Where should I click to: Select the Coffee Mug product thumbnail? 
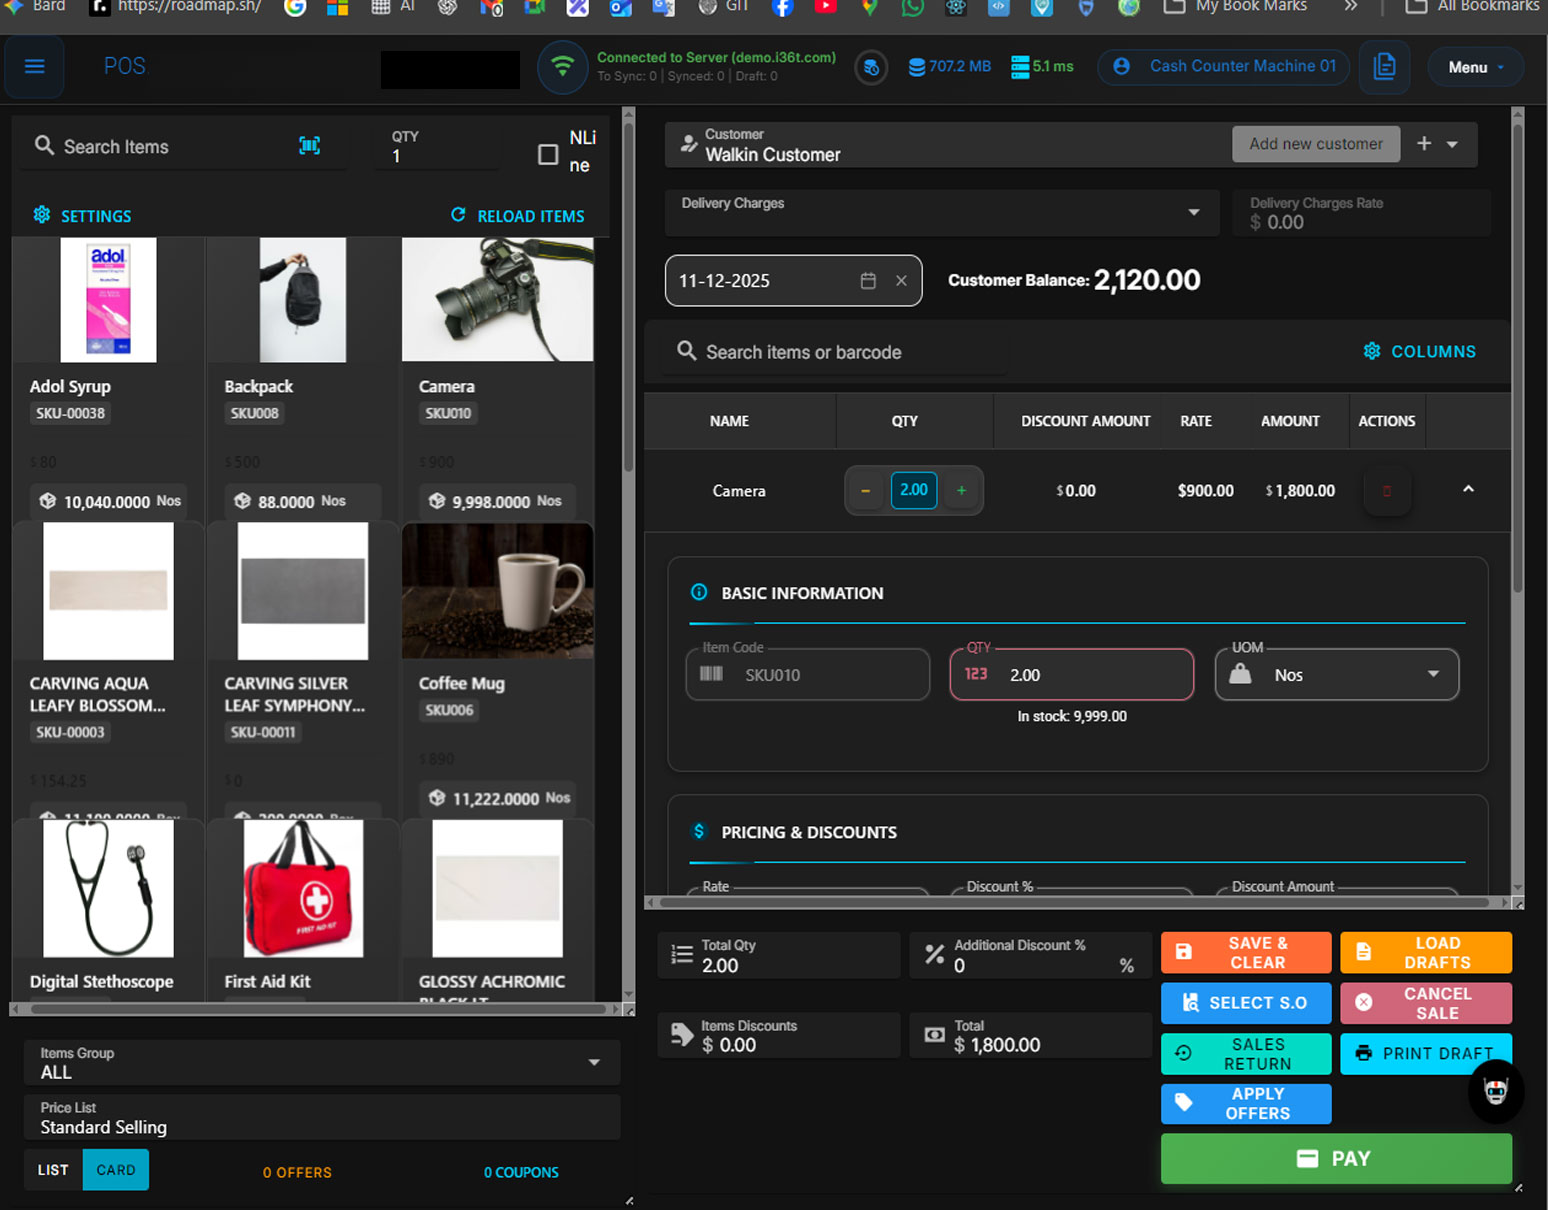click(x=498, y=591)
